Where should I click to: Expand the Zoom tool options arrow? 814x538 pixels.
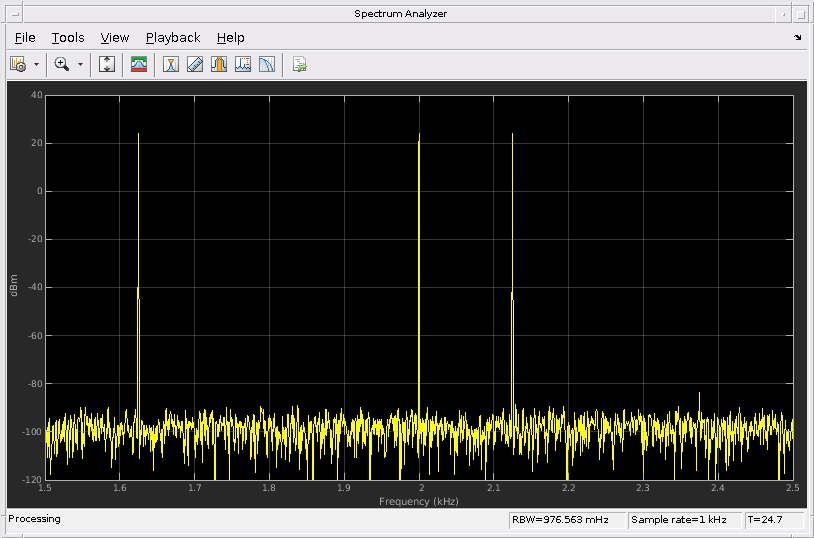tap(80, 64)
